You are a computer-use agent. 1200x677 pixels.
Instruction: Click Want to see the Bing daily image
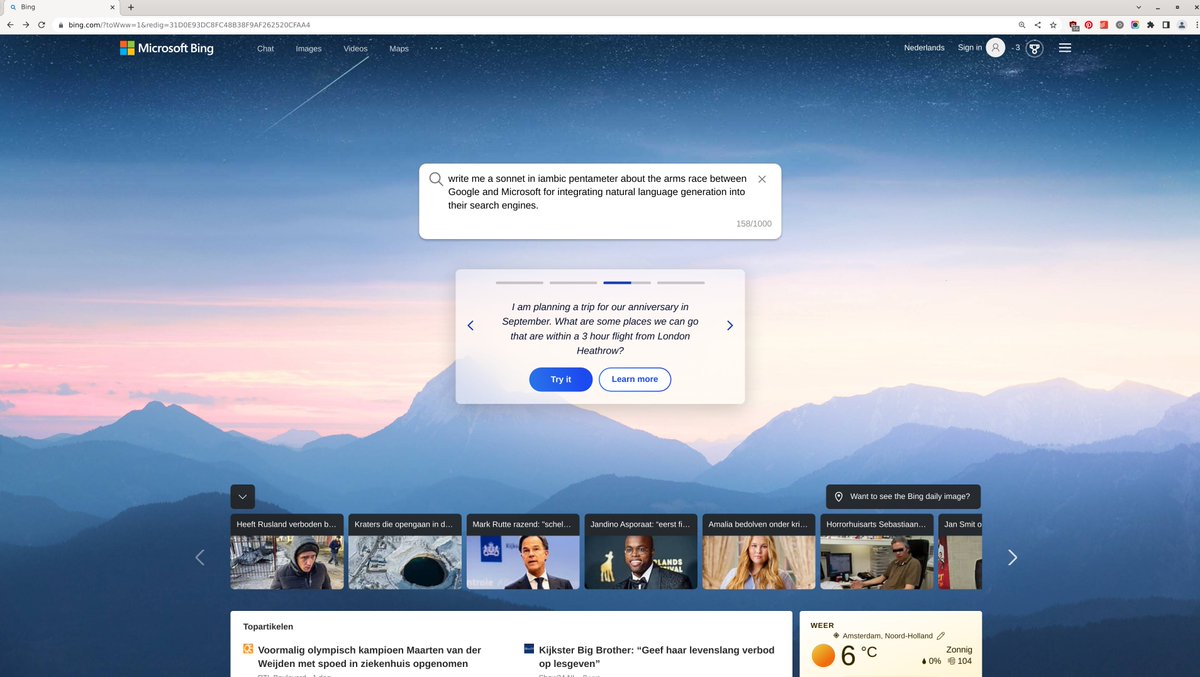click(x=904, y=497)
